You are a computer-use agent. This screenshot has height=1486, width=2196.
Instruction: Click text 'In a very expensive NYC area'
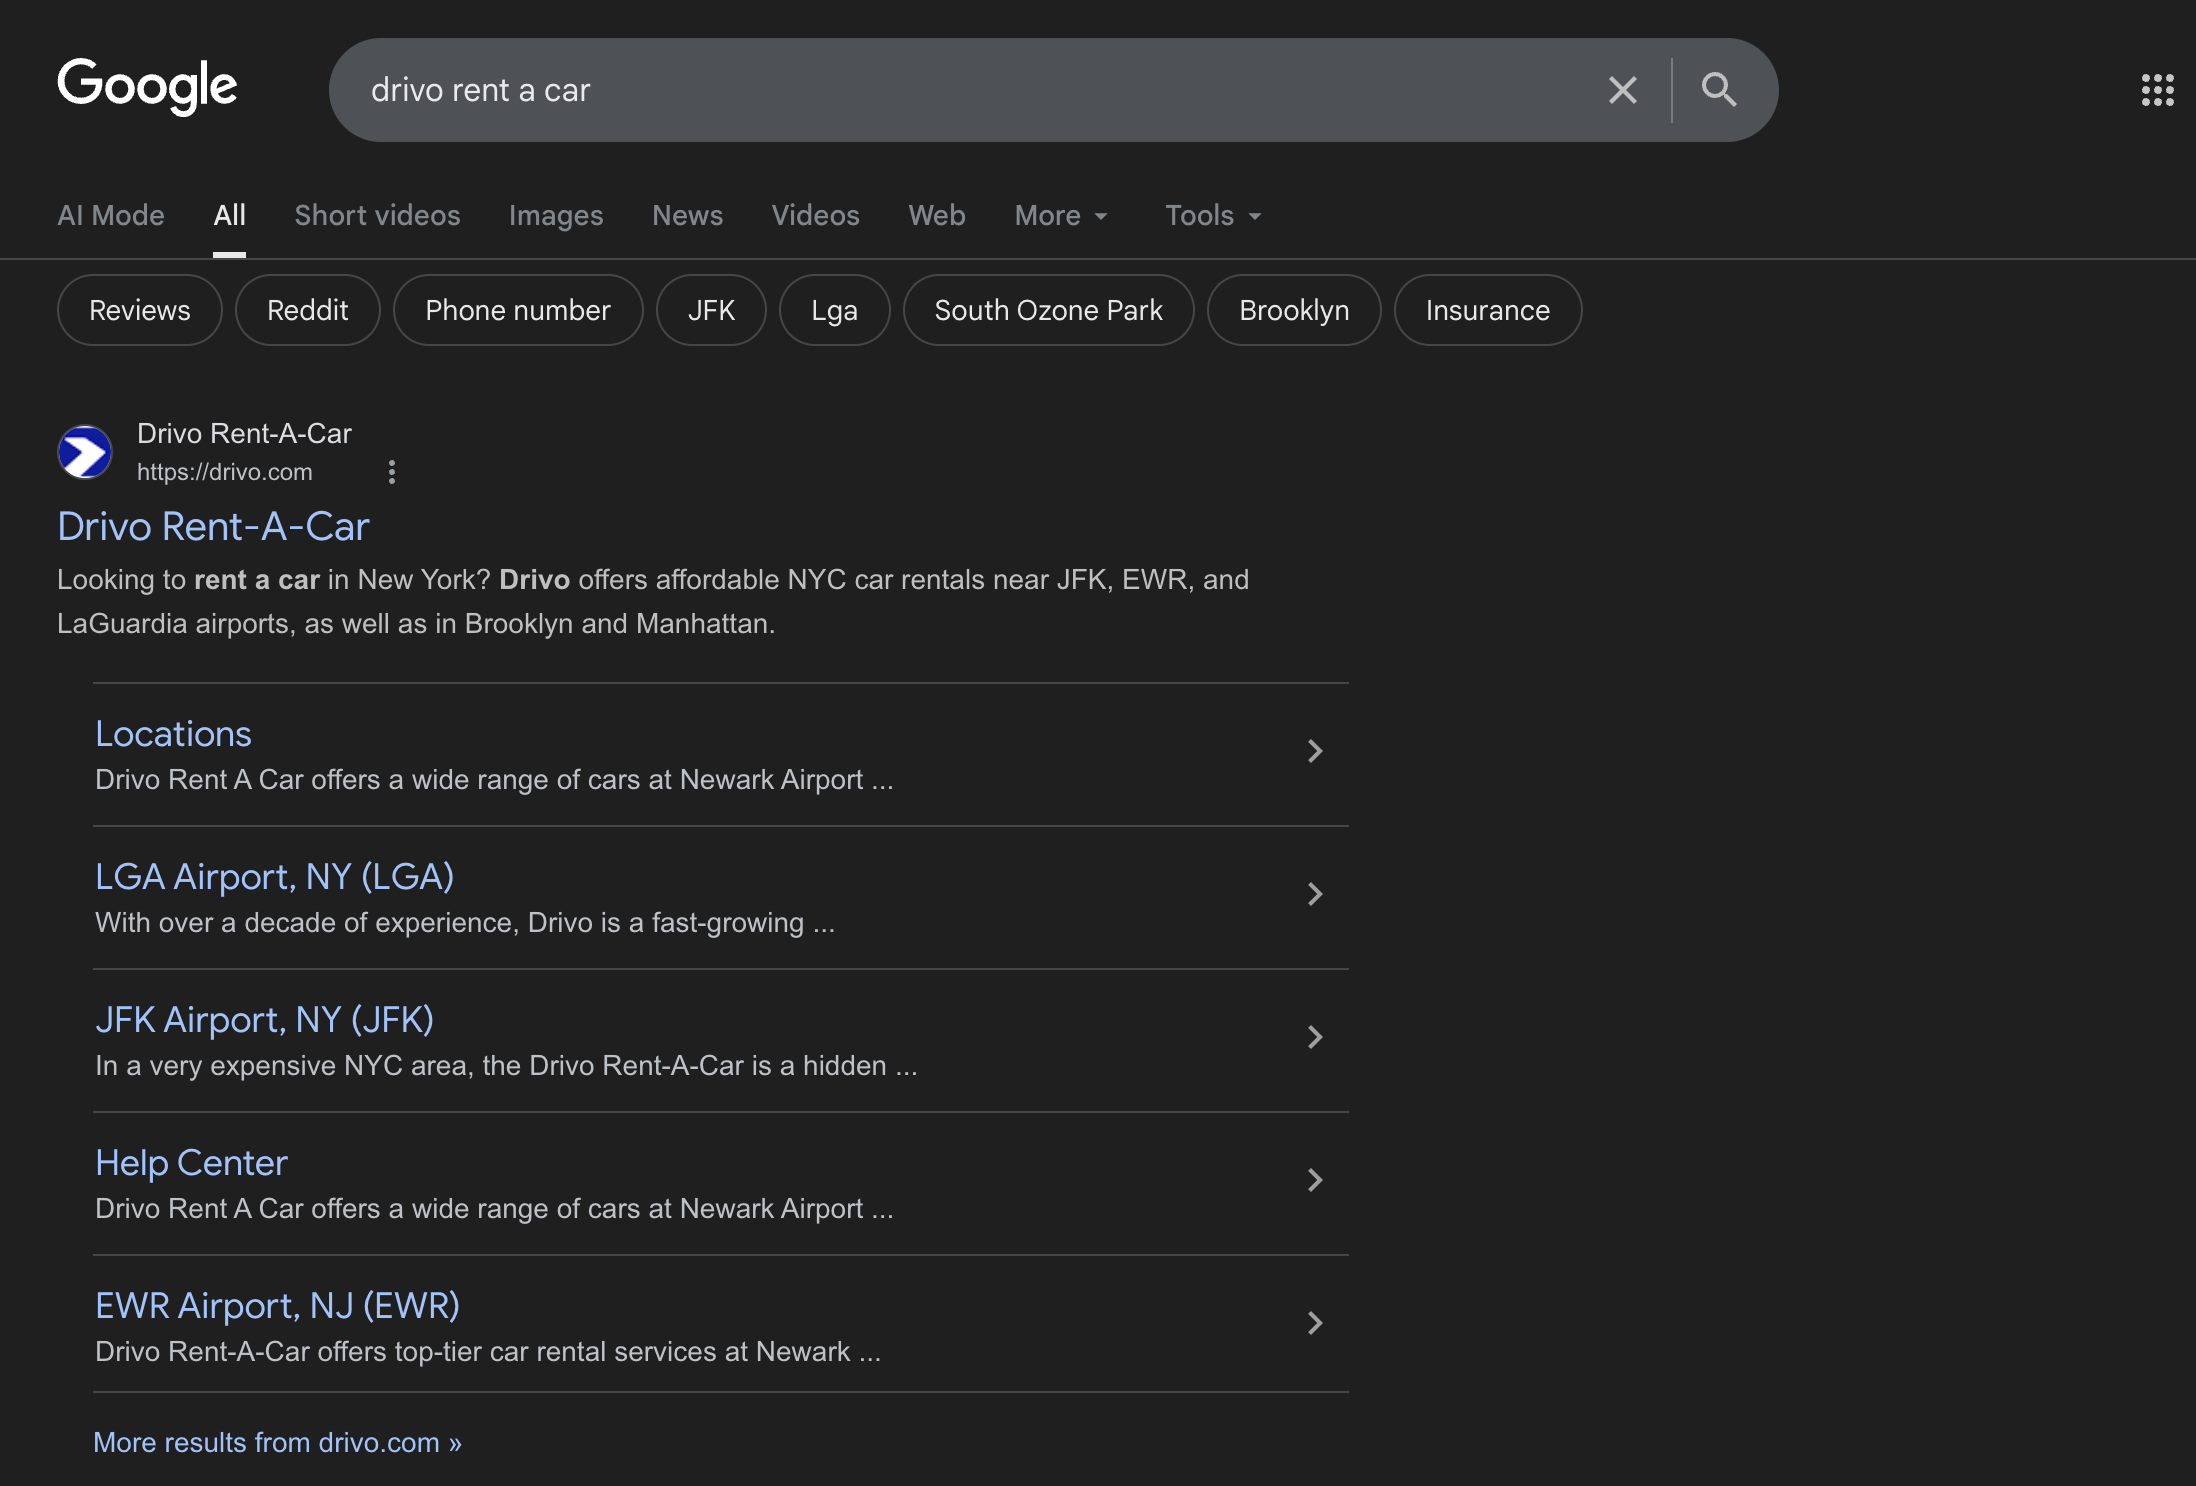click(x=284, y=1066)
